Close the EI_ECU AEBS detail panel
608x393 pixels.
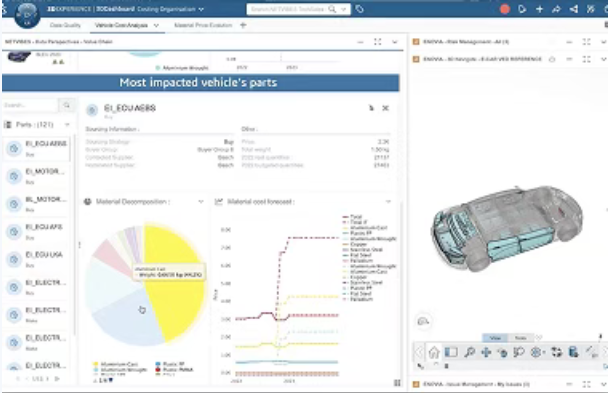click(385, 108)
